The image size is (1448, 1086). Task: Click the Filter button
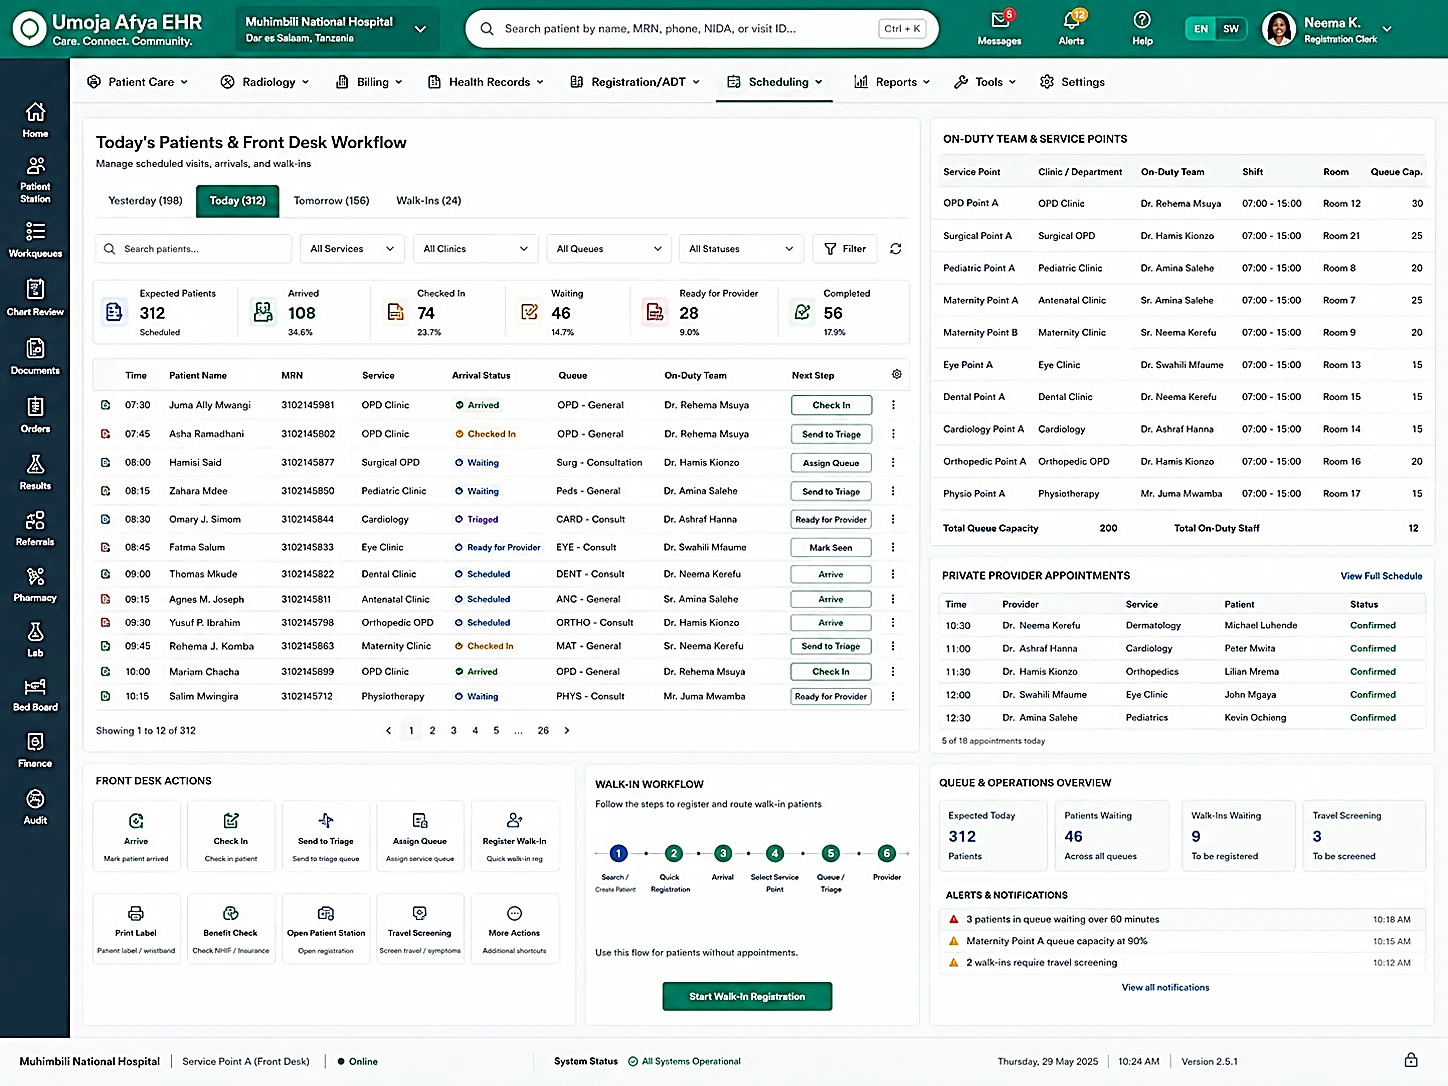click(x=845, y=249)
